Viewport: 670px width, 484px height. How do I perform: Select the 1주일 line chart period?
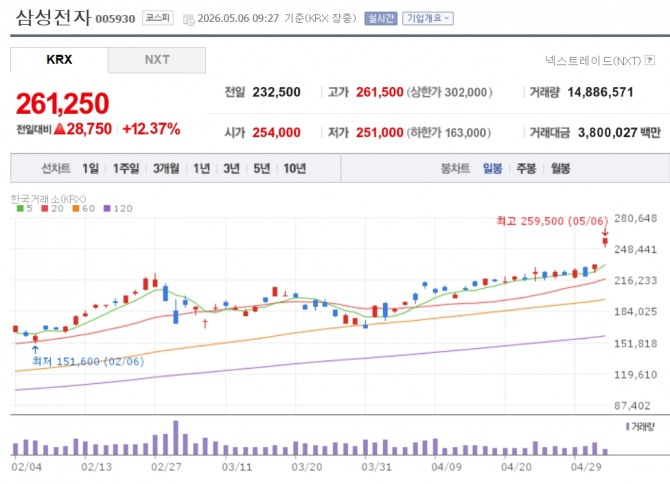126,168
